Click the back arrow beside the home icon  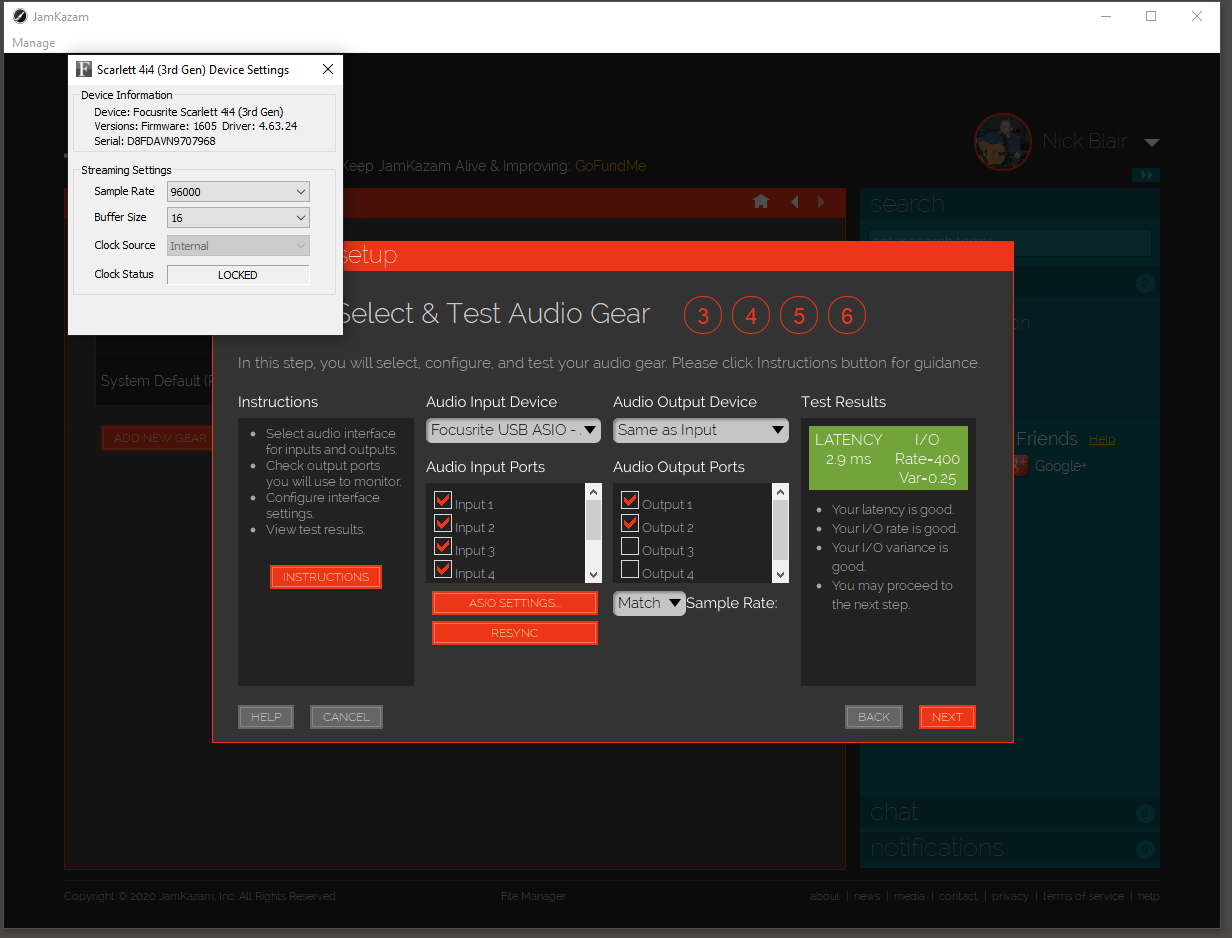[795, 202]
